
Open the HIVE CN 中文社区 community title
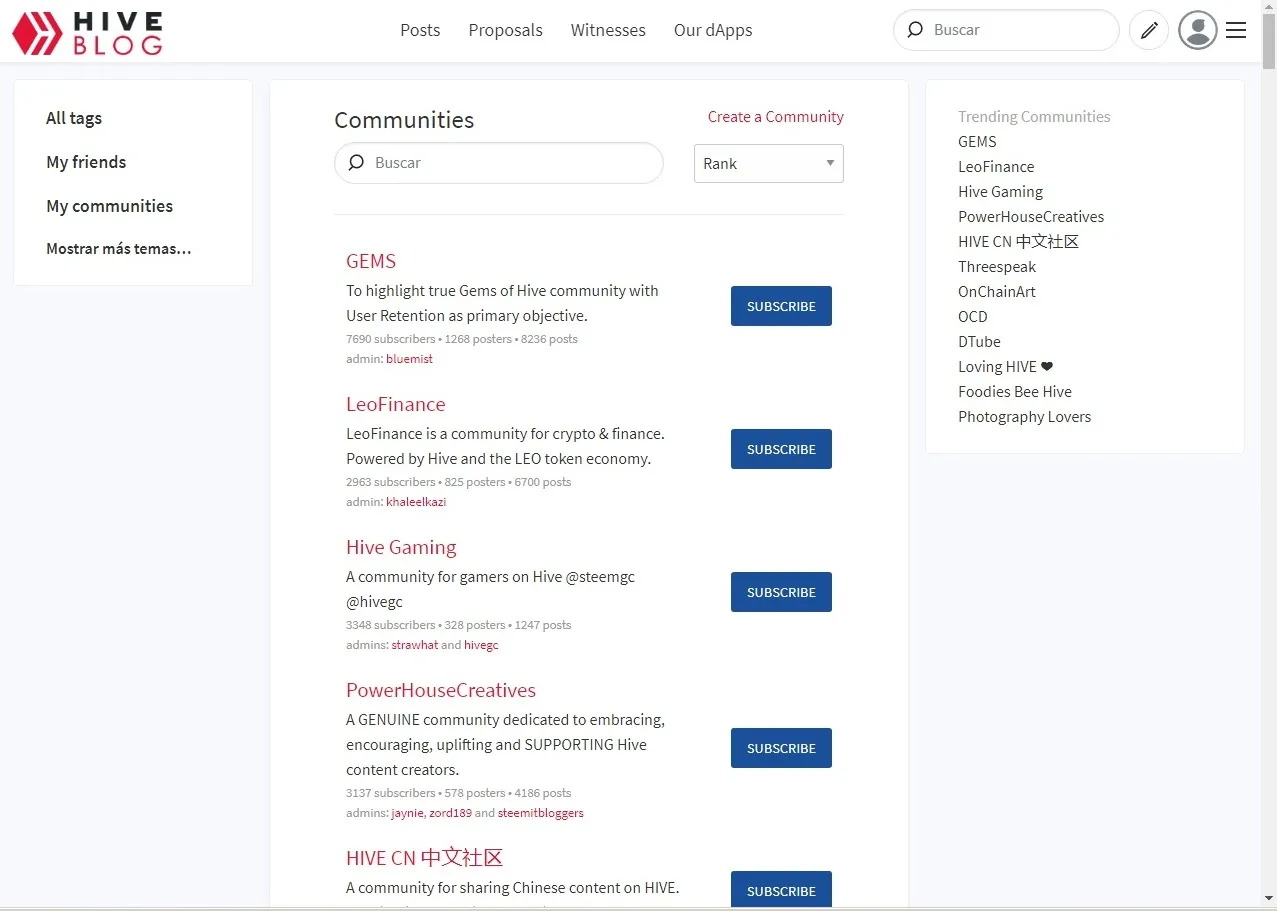[424, 857]
